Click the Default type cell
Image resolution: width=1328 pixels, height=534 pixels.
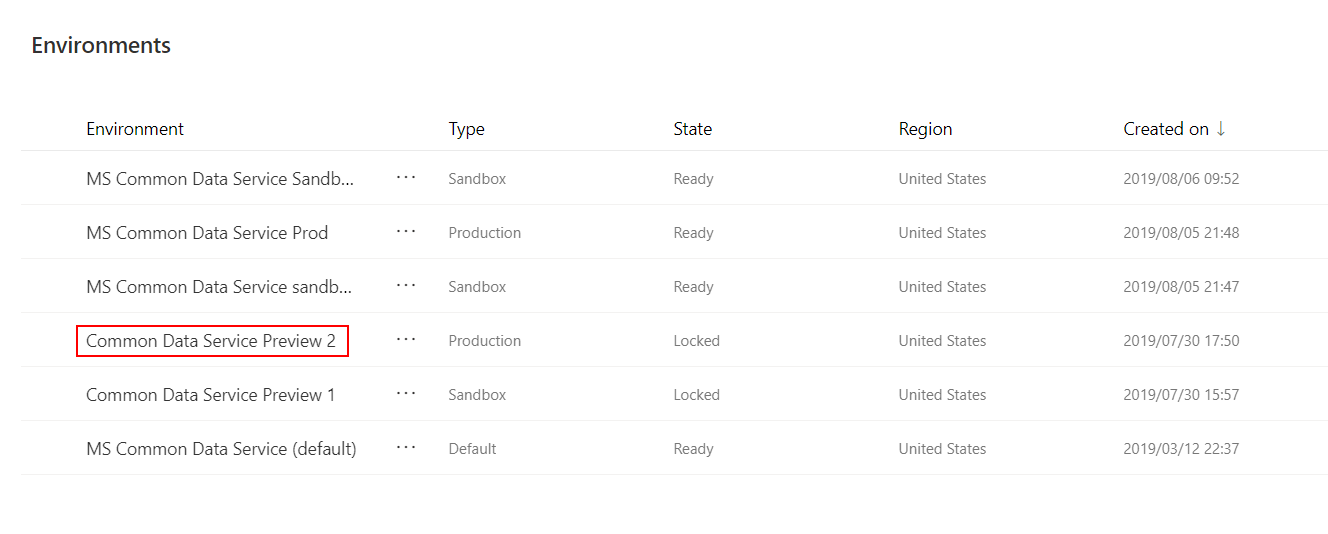click(472, 449)
